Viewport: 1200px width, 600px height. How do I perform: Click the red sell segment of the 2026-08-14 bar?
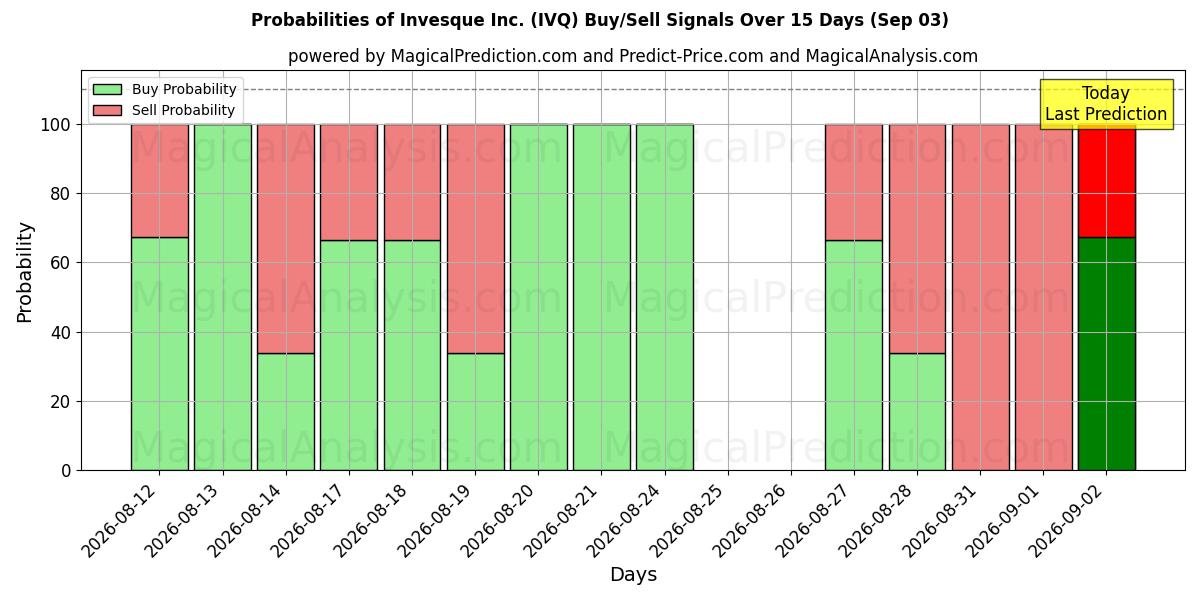pyautogui.click(x=286, y=239)
